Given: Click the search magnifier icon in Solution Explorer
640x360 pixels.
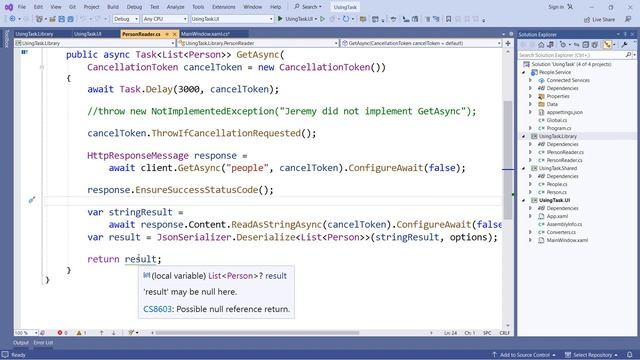Looking at the screenshot, I should click(x=628, y=55).
